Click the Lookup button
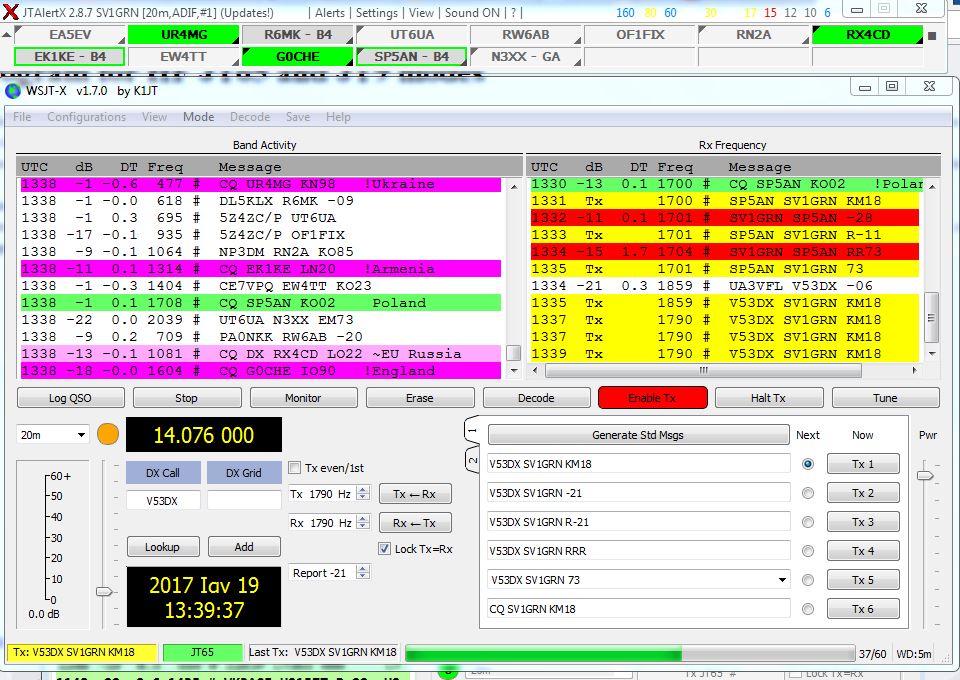Viewport: 960px width, 680px height. [163, 547]
